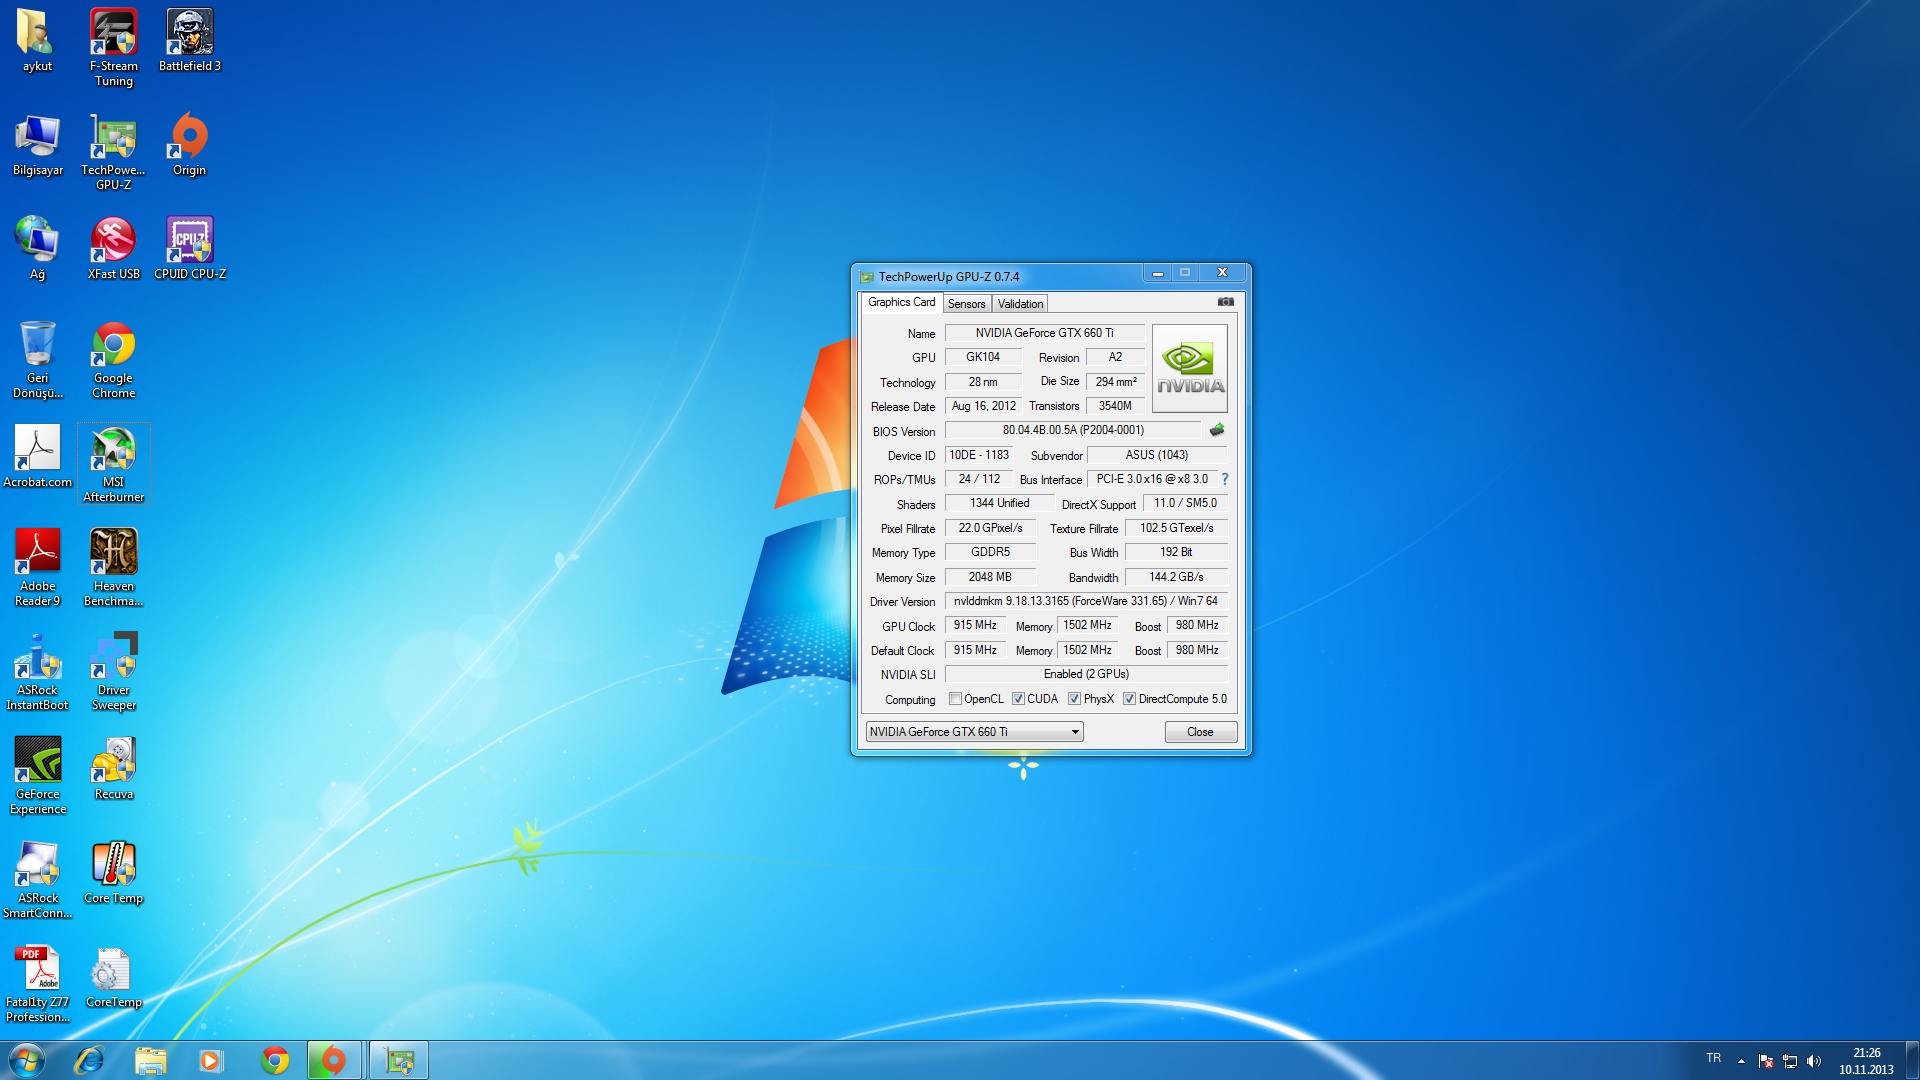Launch MSI Afterburner shortcut
The image size is (1920, 1080).
114,464
